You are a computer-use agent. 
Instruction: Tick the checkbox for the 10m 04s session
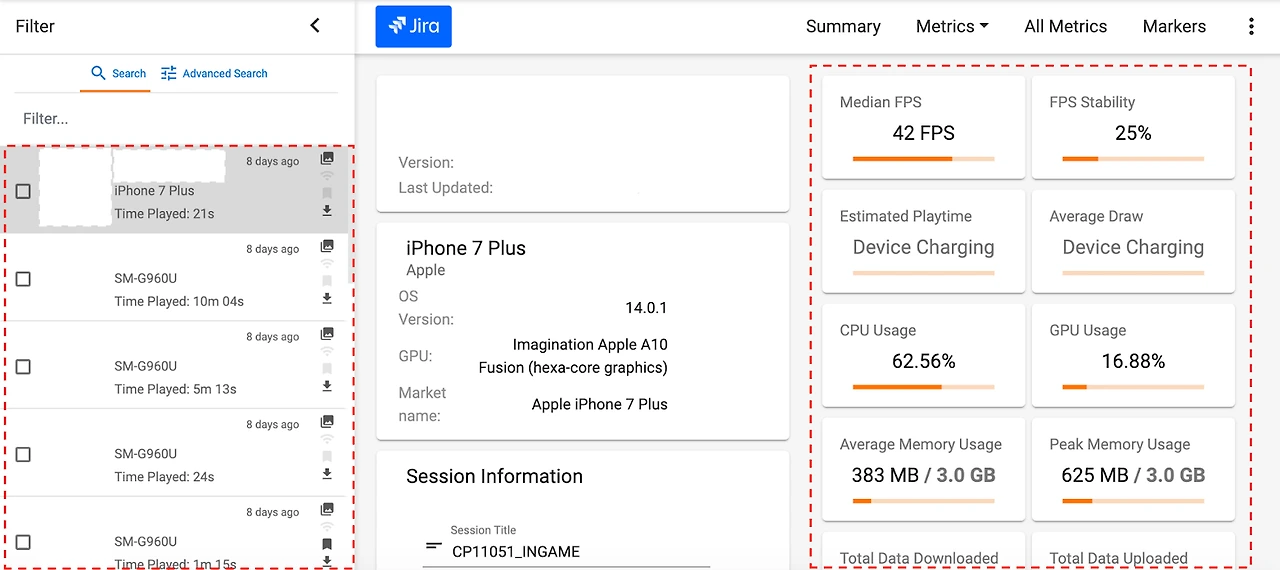tap(23, 279)
